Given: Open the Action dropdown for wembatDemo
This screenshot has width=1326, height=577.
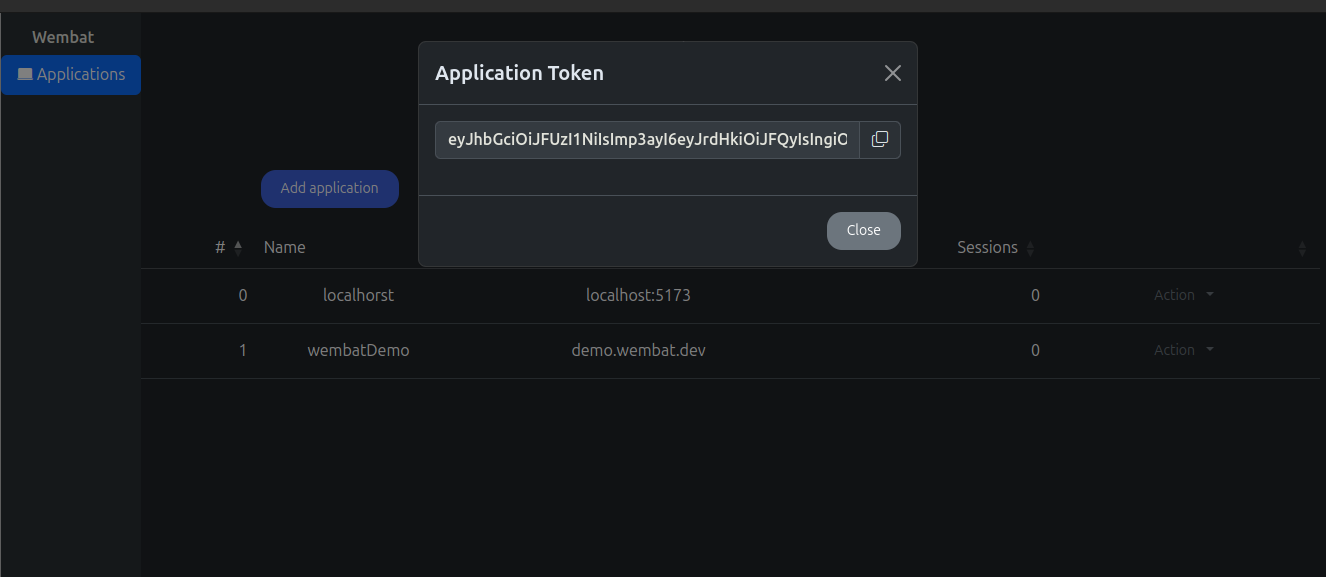Looking at the screenshot, I should 1183,350.
